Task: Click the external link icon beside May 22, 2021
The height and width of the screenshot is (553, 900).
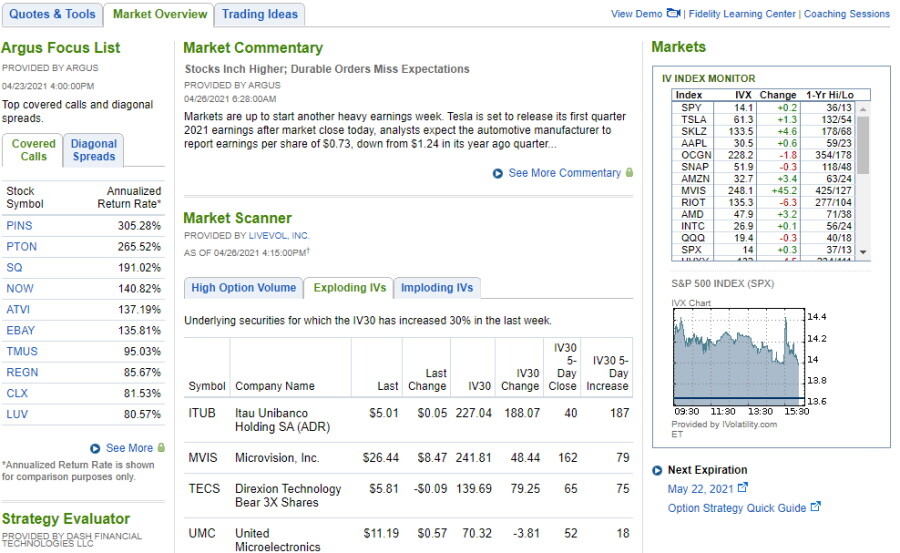Action: coord(742,488)
